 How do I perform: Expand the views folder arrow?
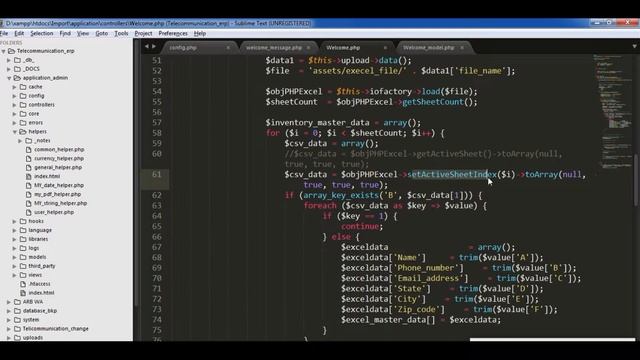(x=15, y=275)
